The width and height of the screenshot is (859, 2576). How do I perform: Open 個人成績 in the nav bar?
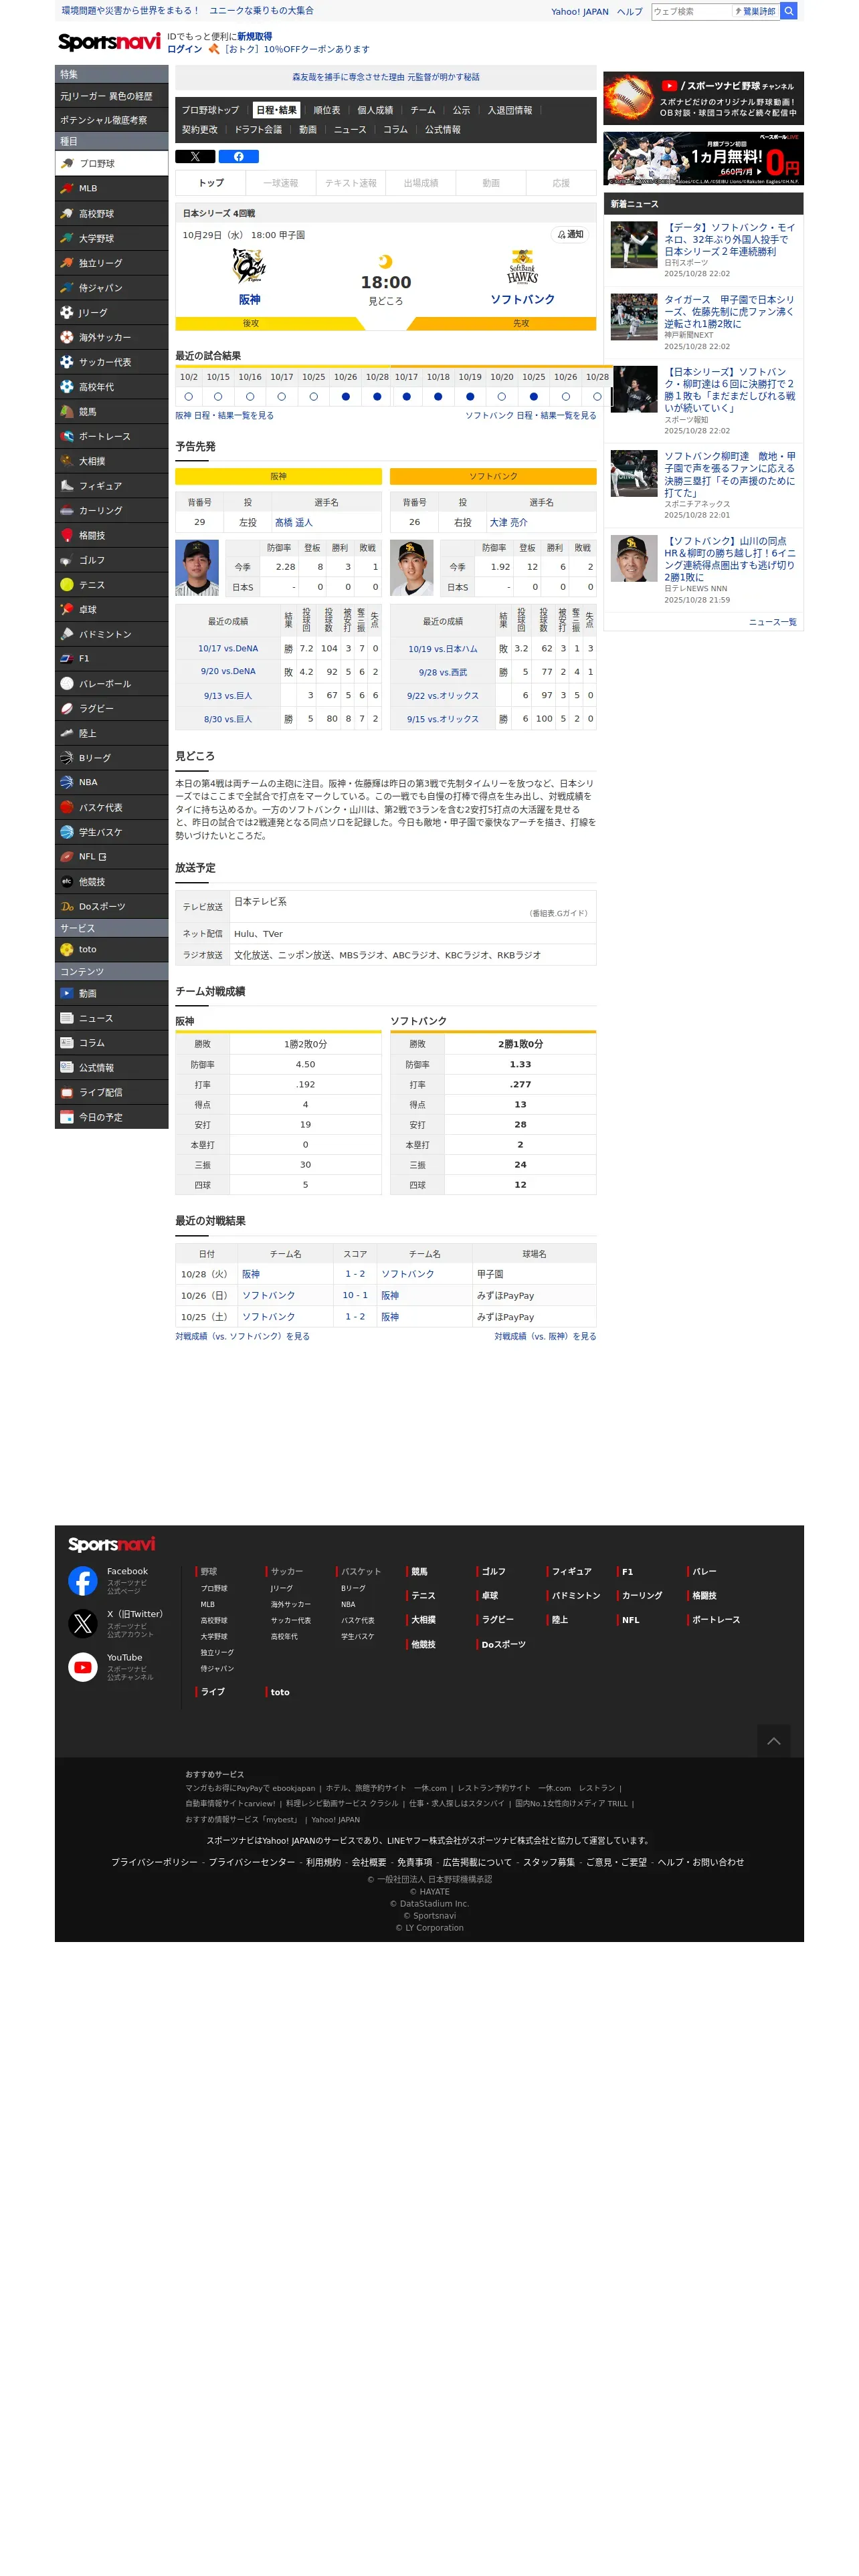375,110
